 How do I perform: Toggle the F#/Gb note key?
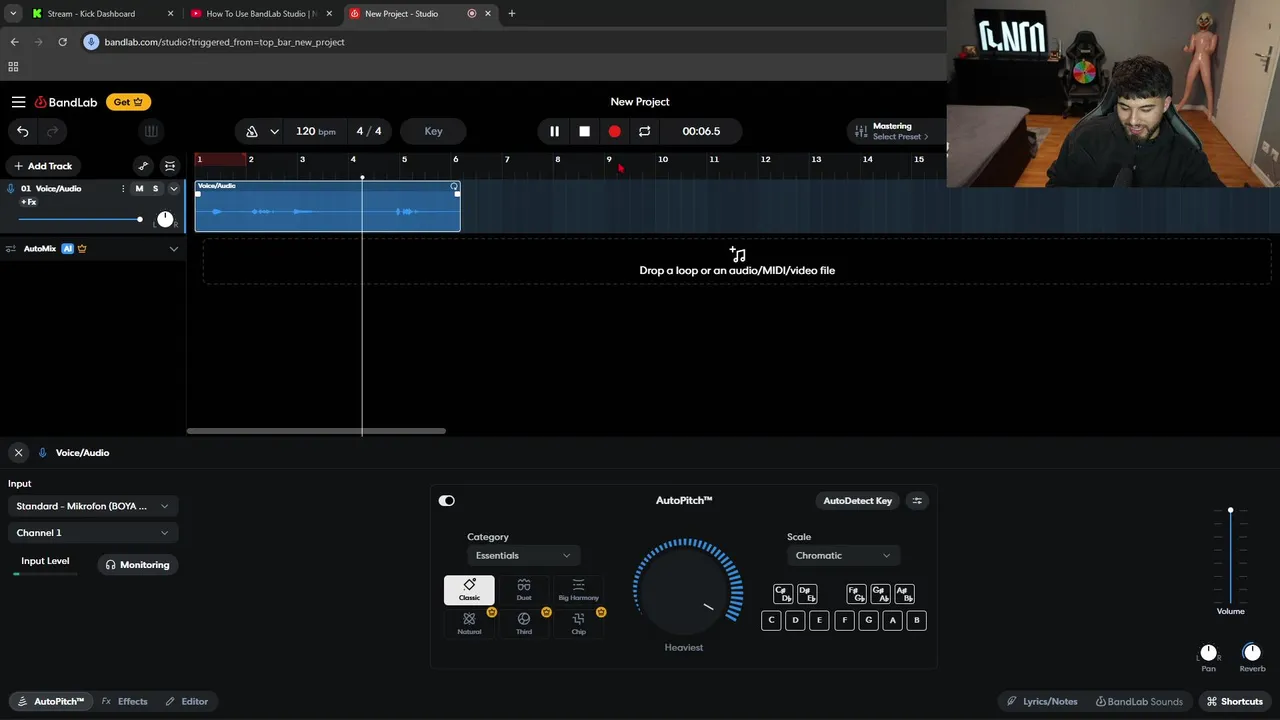856,594
